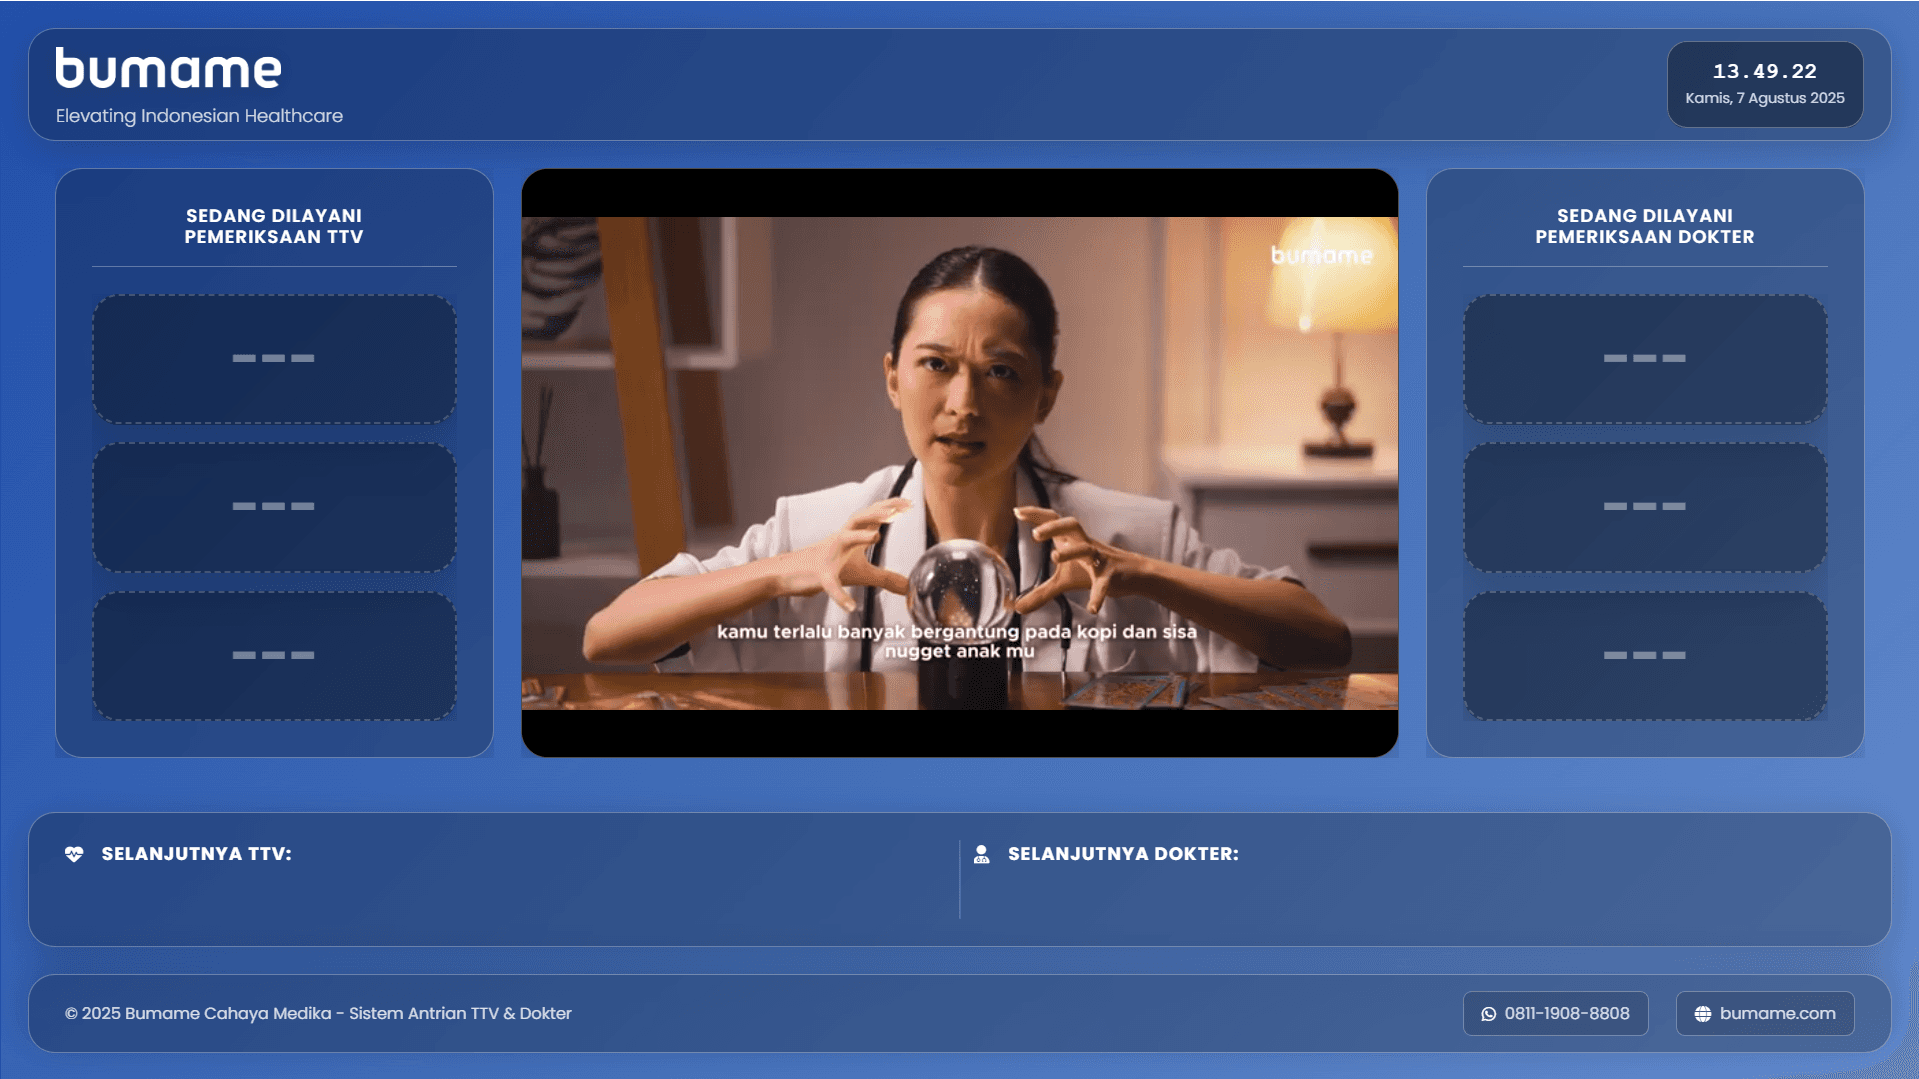Viewport: 1919px width, 1079px height.
Task: Select the first empty TTV queue slot
Action: click(x=274, y=358)
